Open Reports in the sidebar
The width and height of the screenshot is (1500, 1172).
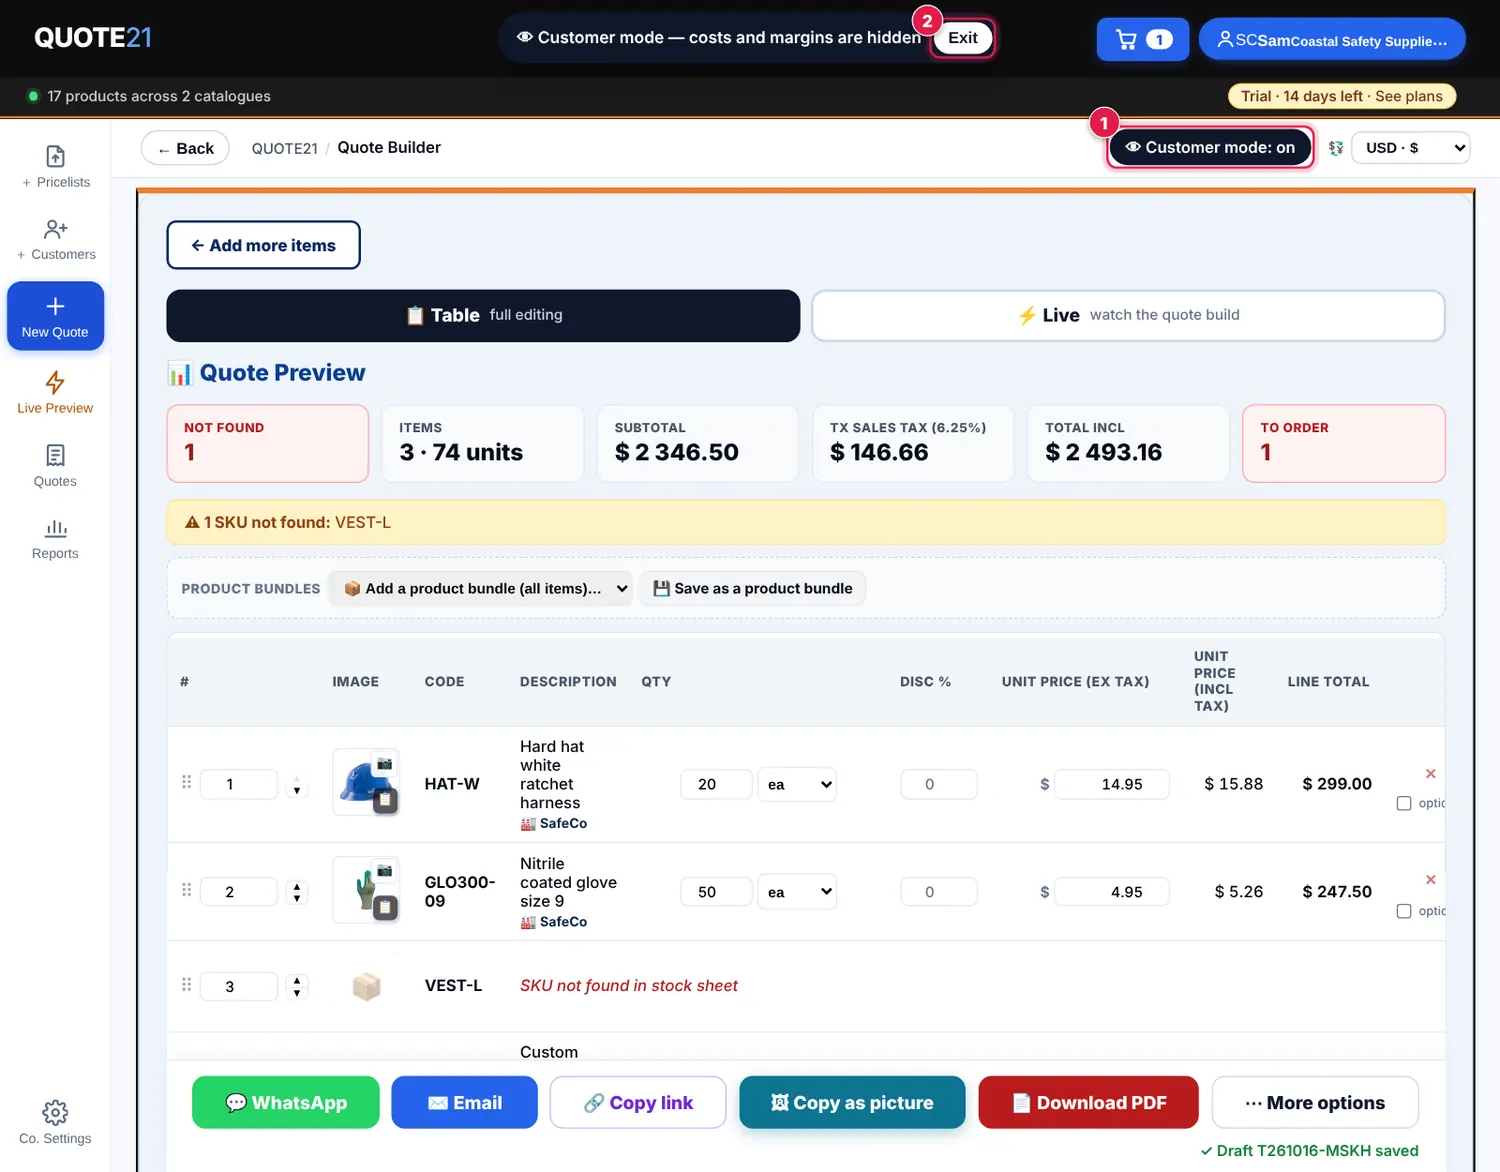55,539
